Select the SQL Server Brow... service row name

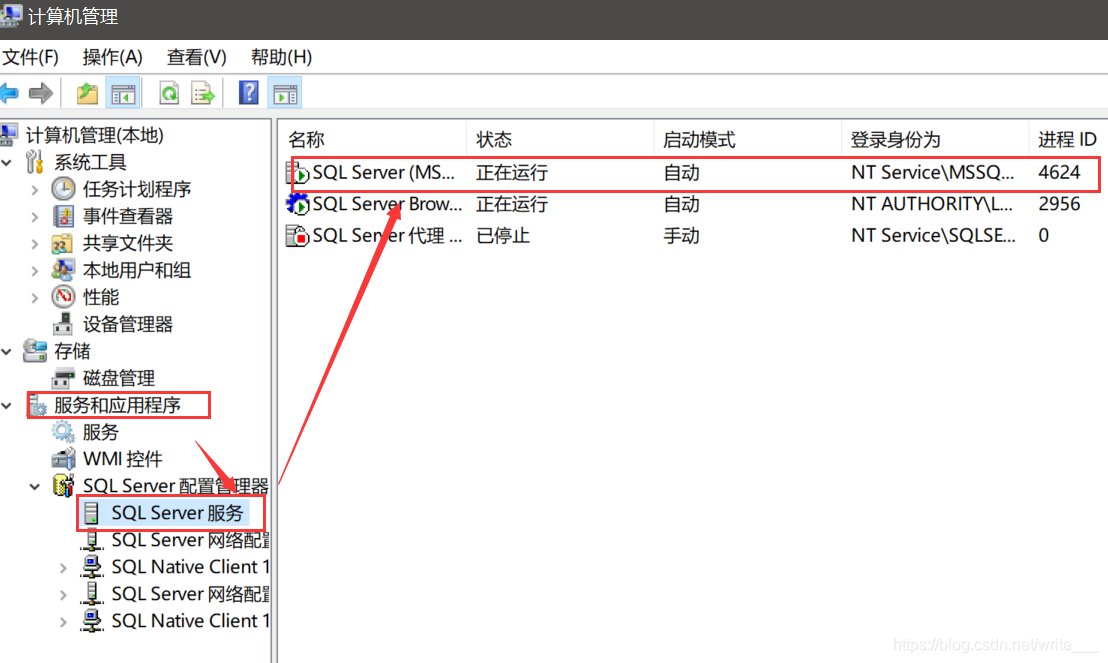pos(387,204)
